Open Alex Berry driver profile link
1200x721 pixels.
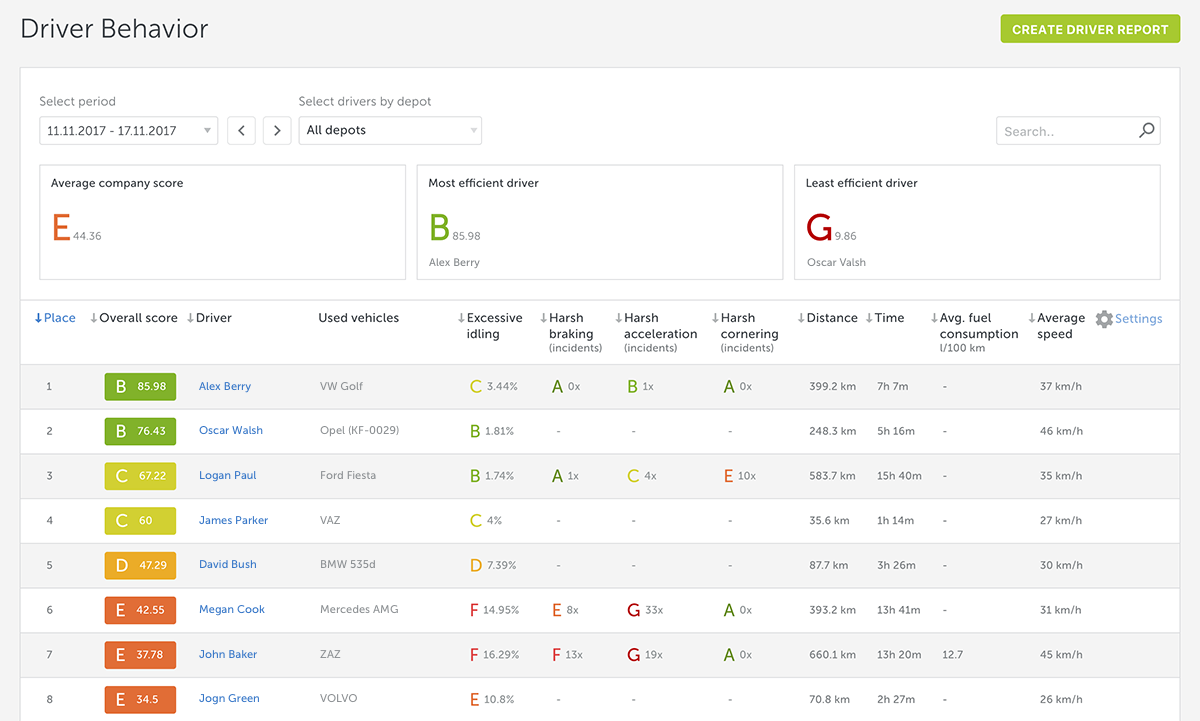[225, 386]
